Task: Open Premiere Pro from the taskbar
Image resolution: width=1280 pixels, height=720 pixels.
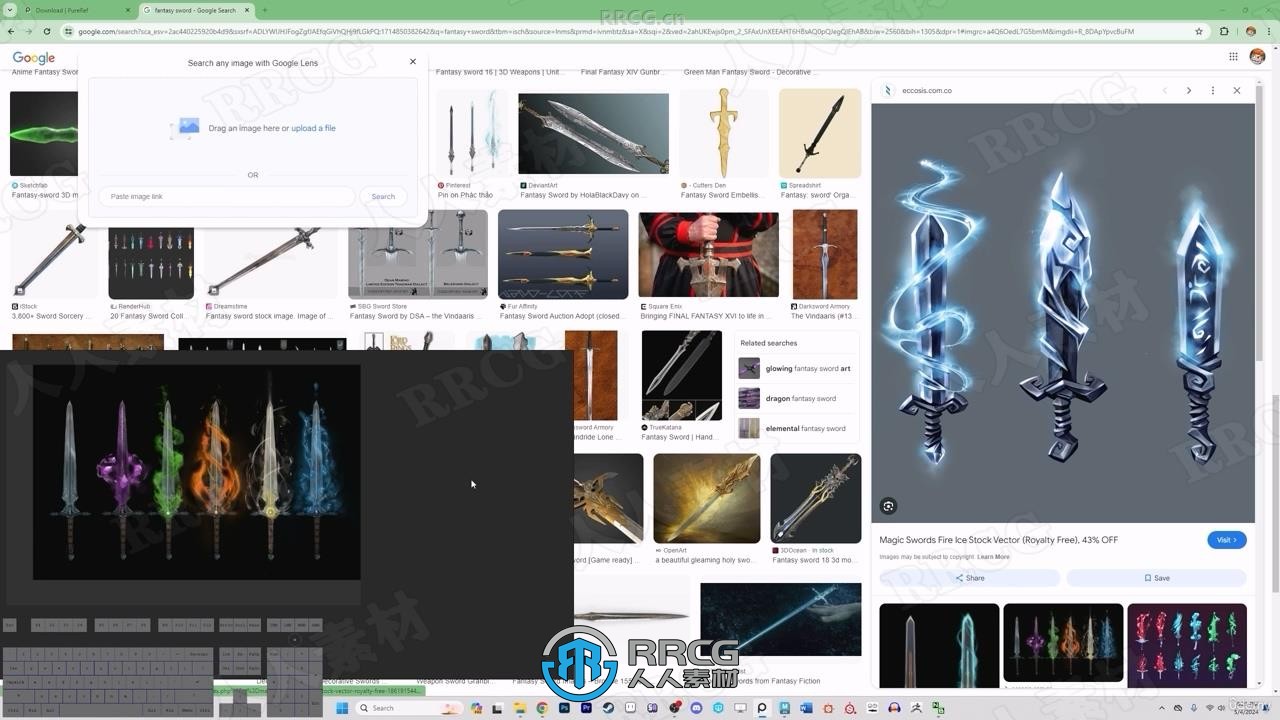Action: click(586, 708)
